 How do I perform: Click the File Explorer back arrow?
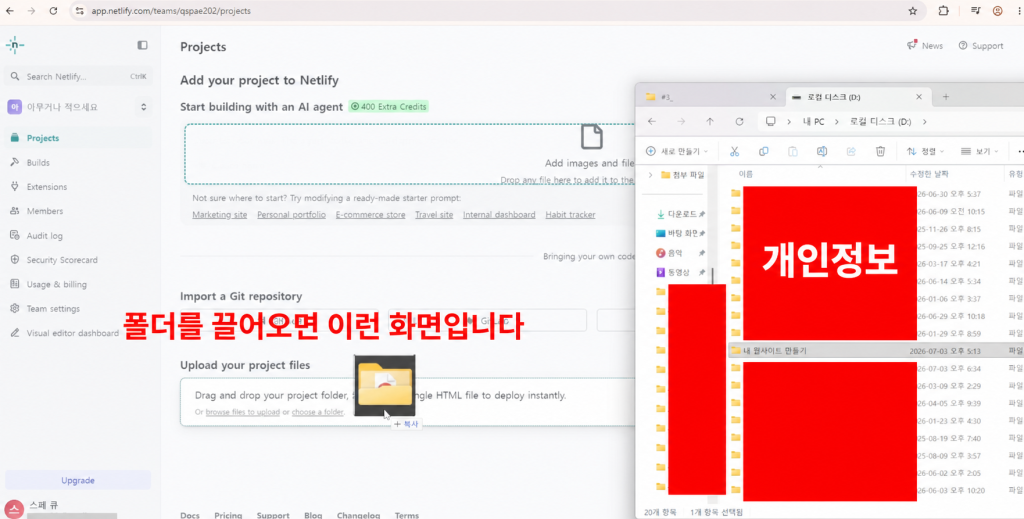[652, 121]
